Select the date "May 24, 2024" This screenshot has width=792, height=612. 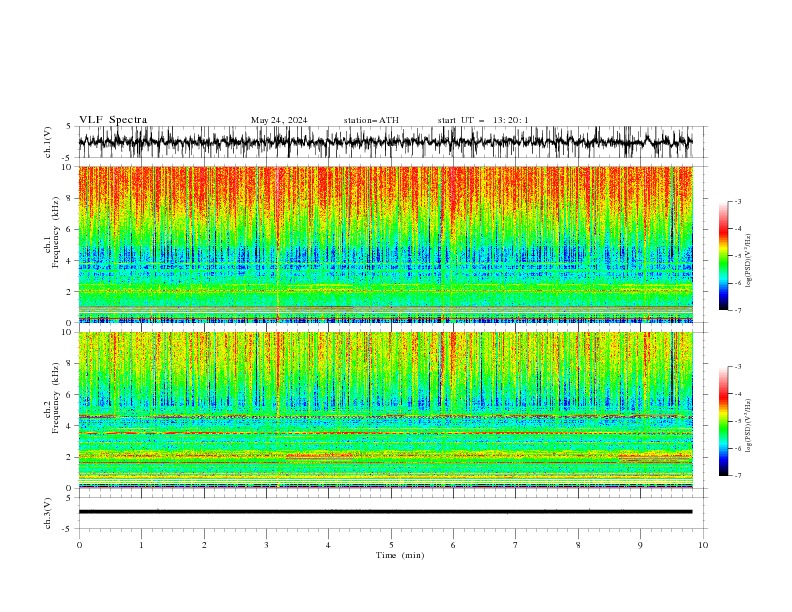279,120
